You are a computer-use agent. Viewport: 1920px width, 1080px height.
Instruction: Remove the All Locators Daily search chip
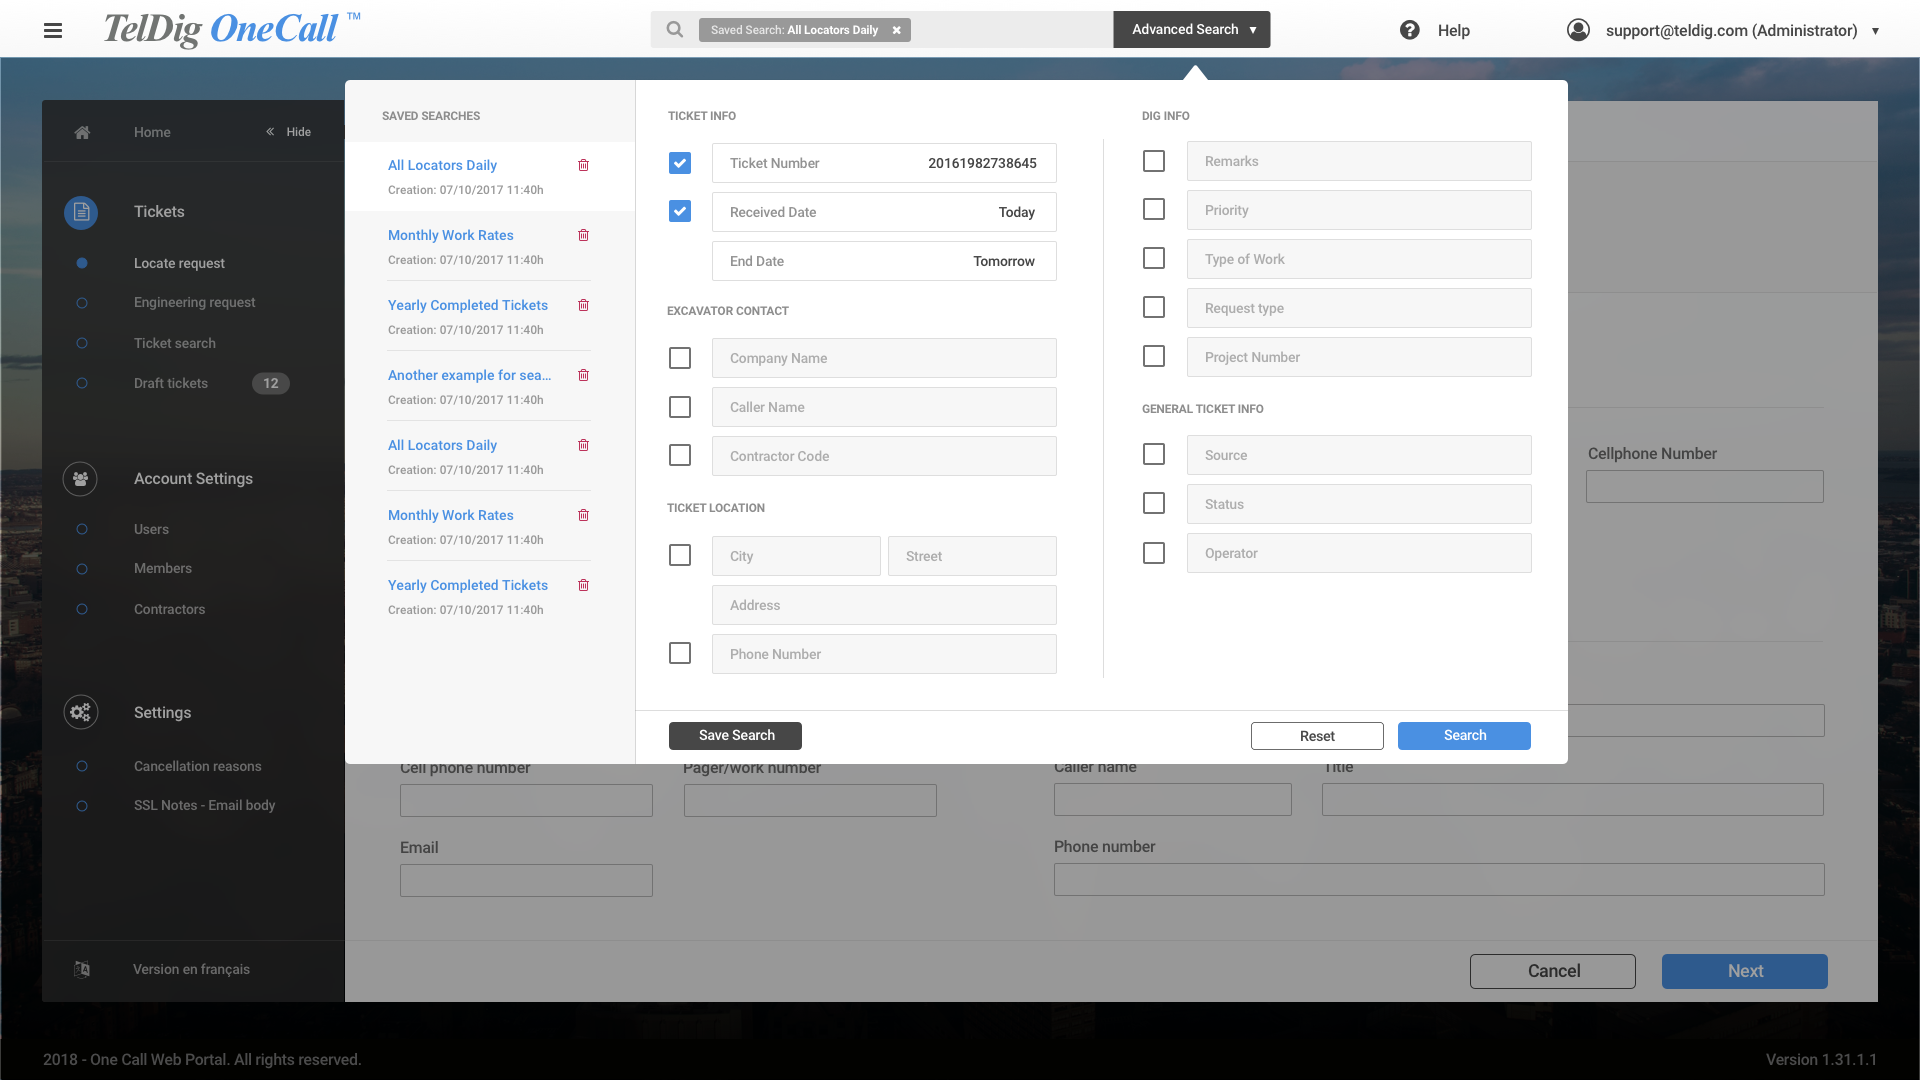(x=897, y=30)
